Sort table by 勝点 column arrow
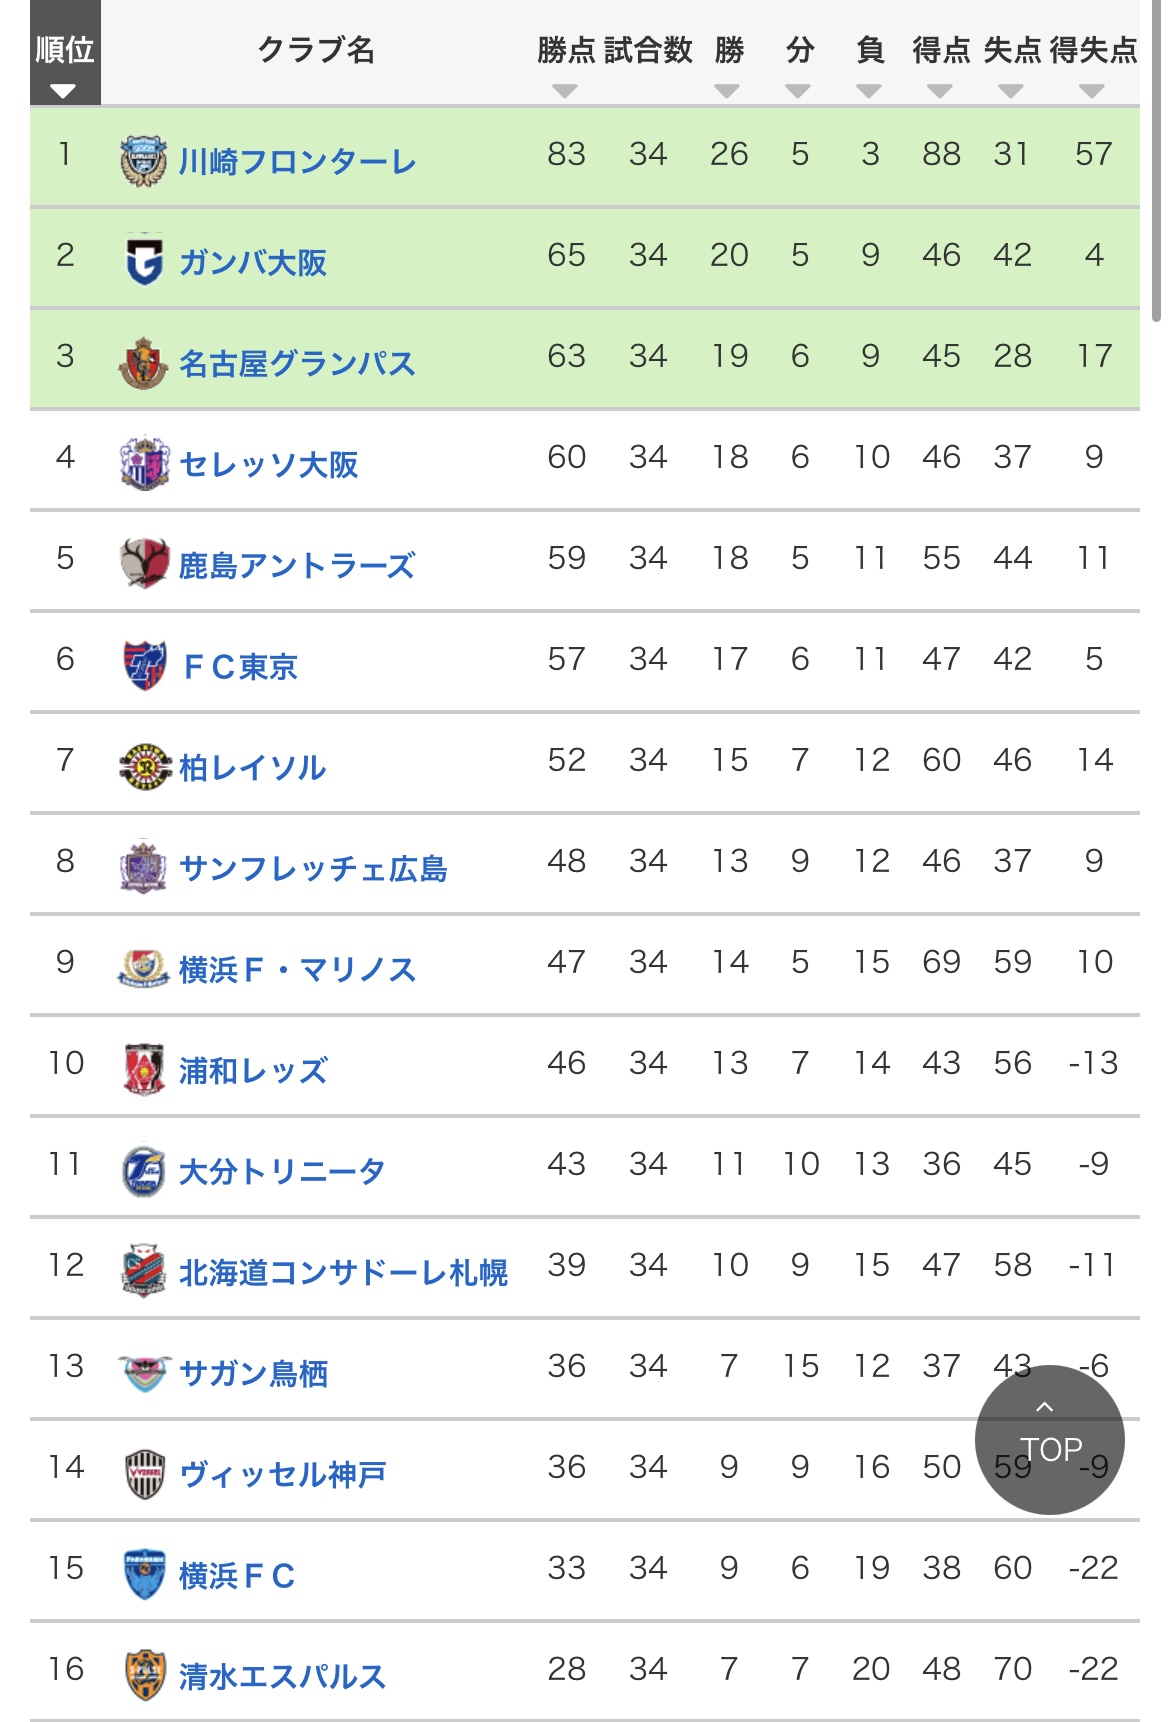Screen dimensions: 1170x1722 565,91
